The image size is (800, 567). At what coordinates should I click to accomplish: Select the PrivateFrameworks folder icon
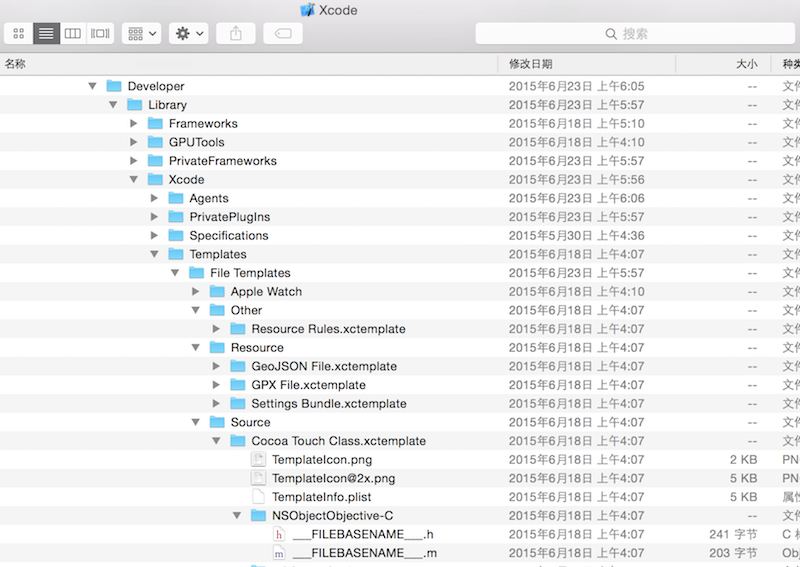point(155,161)
